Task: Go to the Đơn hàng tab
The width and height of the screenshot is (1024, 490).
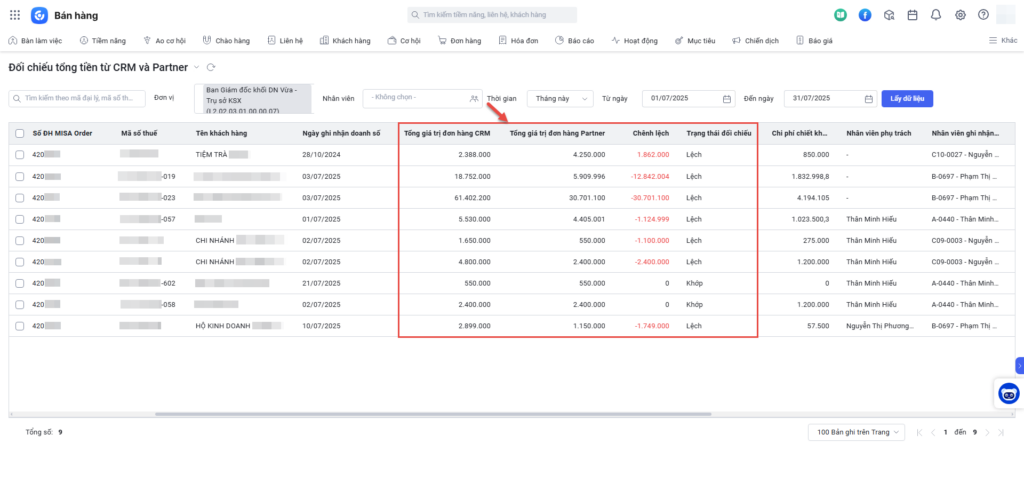Action: tap(459, 41)
